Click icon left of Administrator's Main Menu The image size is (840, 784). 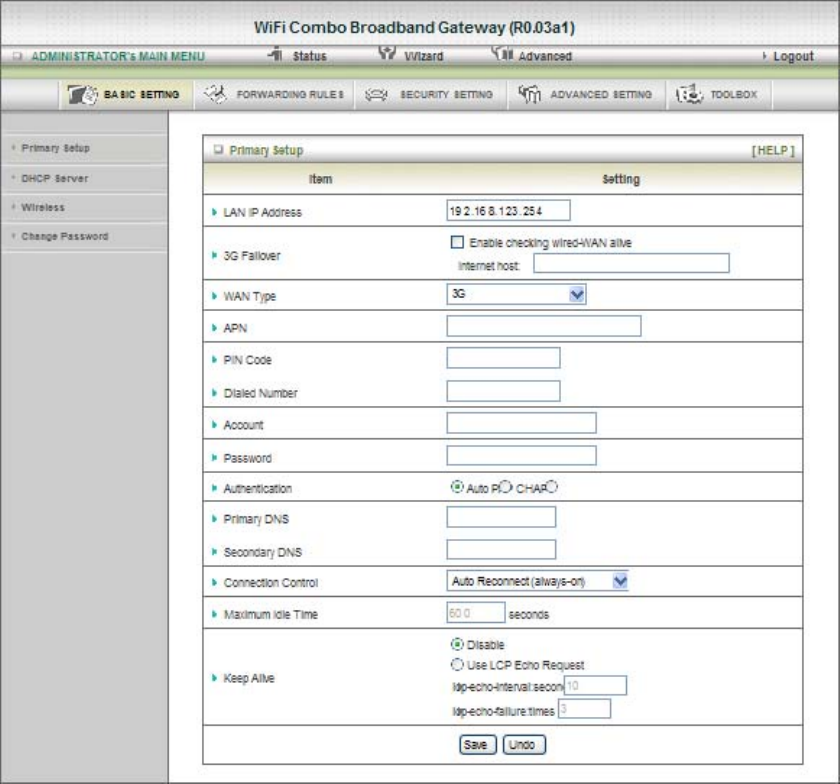pyautogui.click(x=18, y=56)
